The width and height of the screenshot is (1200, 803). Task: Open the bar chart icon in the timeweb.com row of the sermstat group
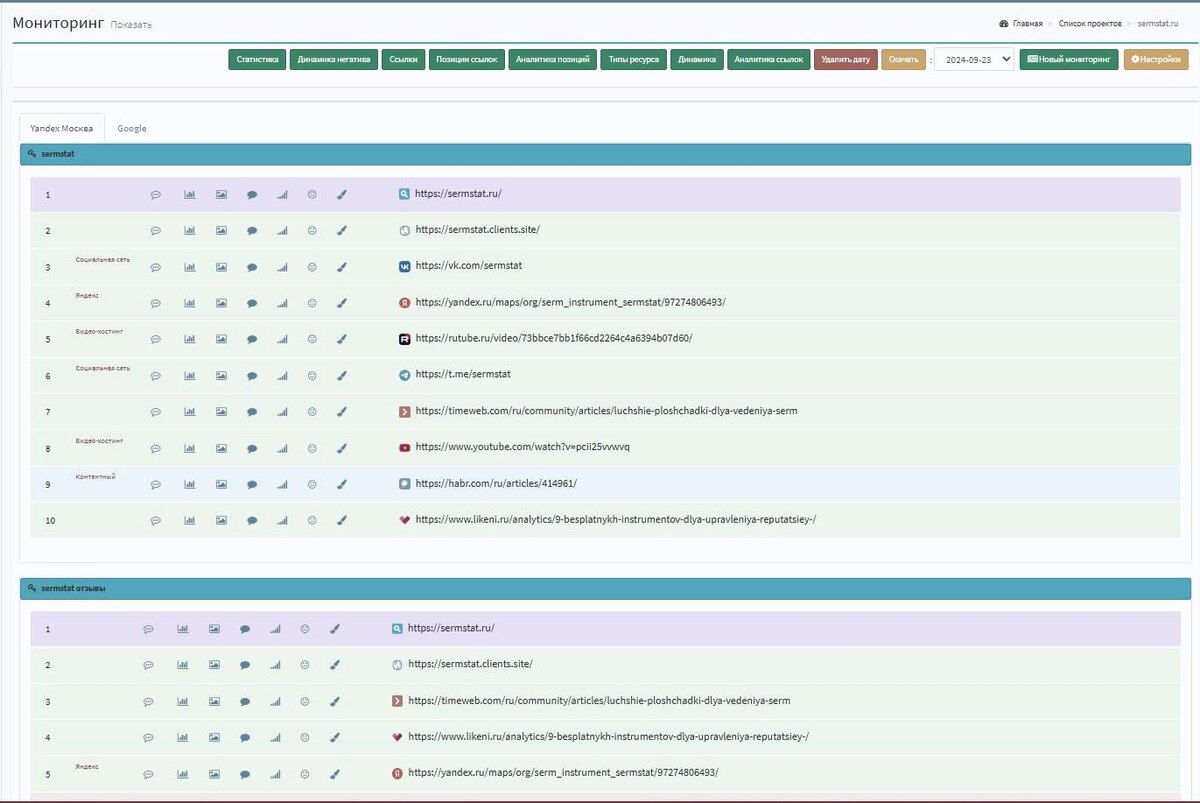(x=190, y=412)
